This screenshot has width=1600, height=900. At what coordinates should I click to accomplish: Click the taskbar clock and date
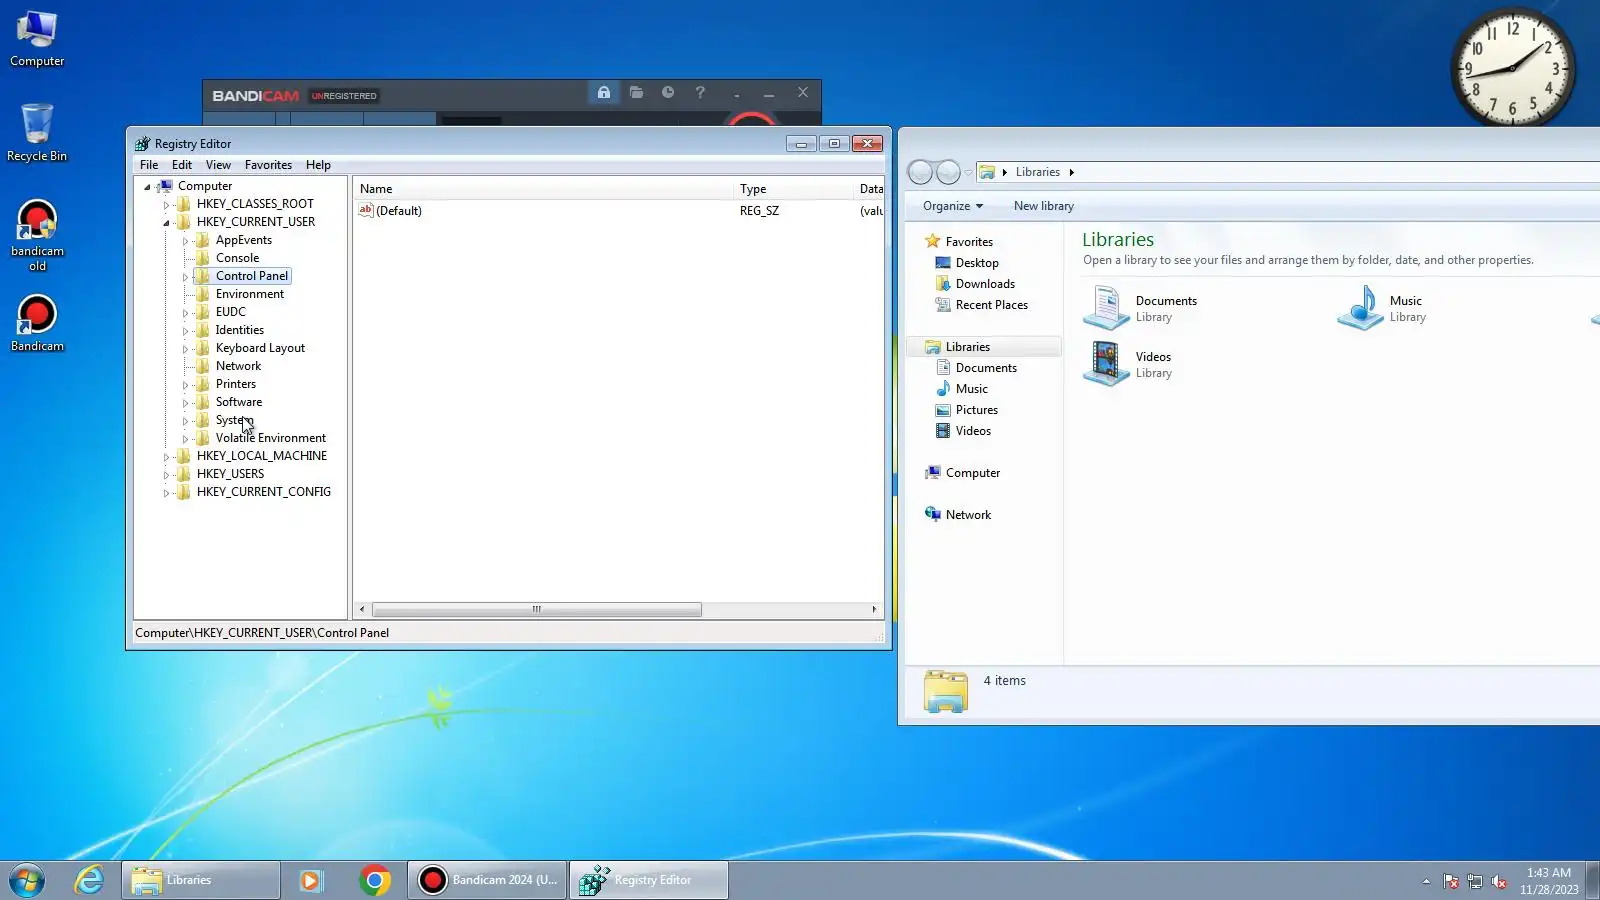(x=1549, y=881)
